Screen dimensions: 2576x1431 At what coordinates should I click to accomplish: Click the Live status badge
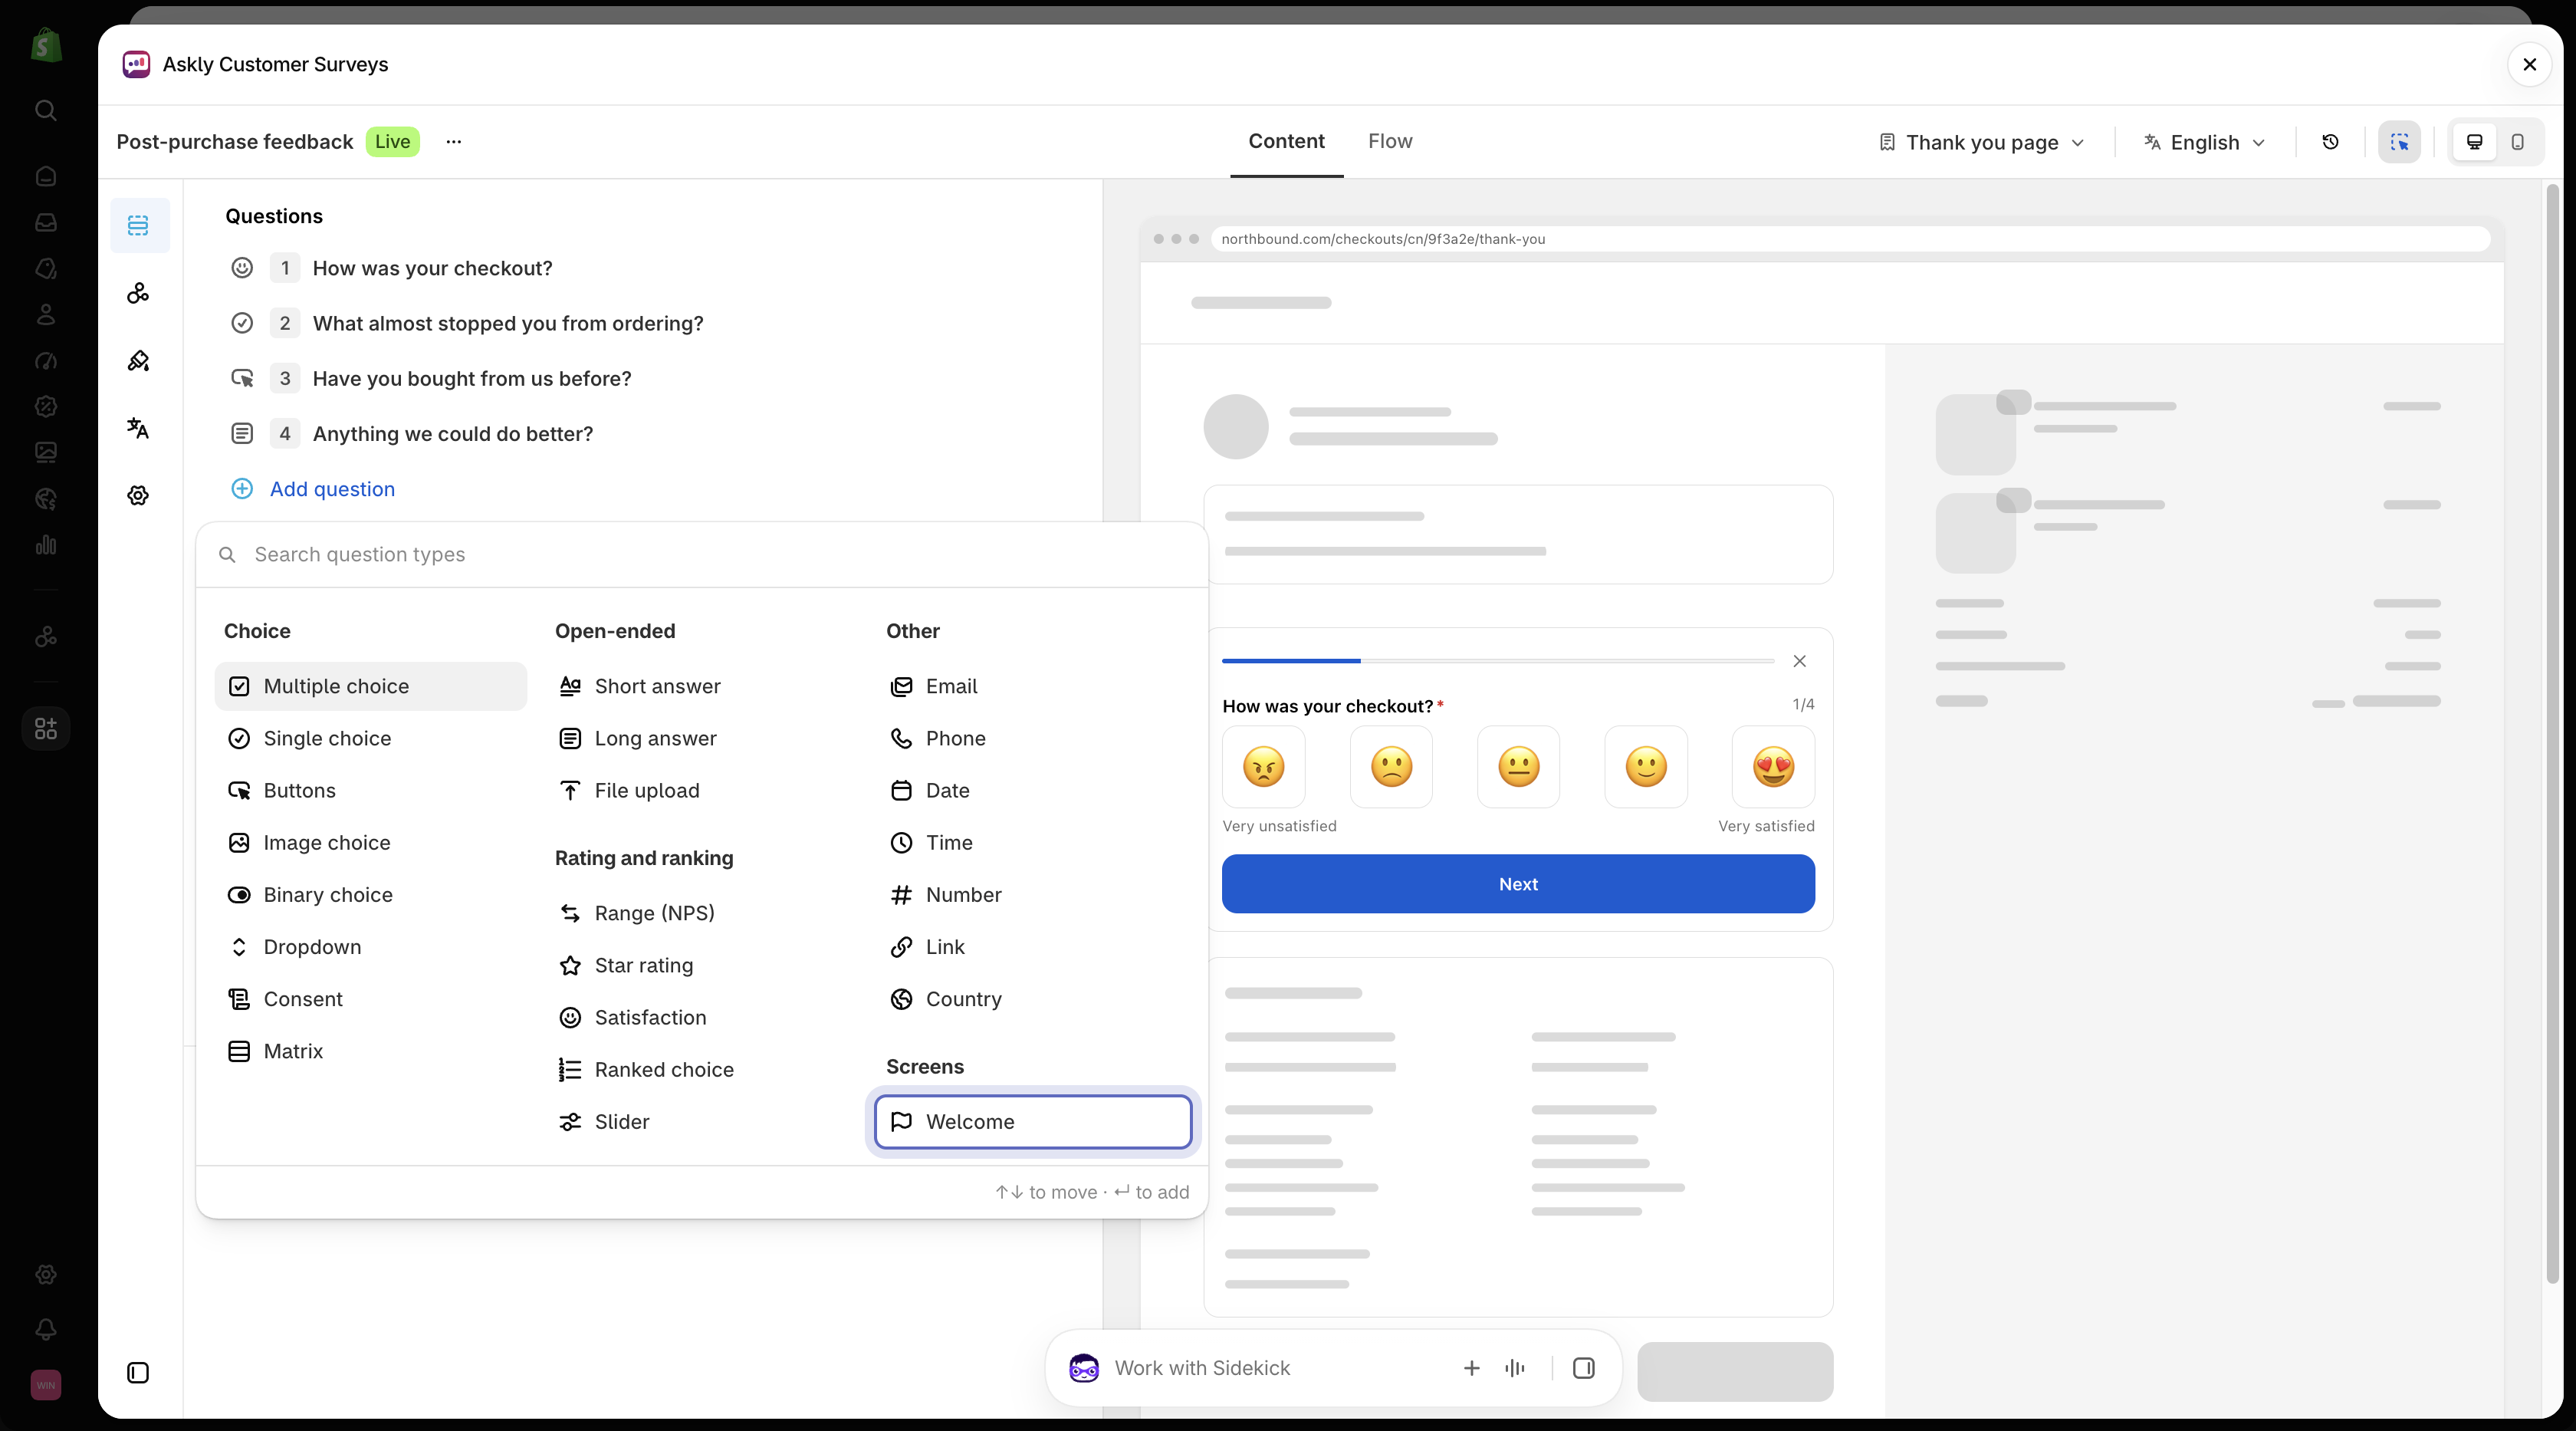pos(392,141)
